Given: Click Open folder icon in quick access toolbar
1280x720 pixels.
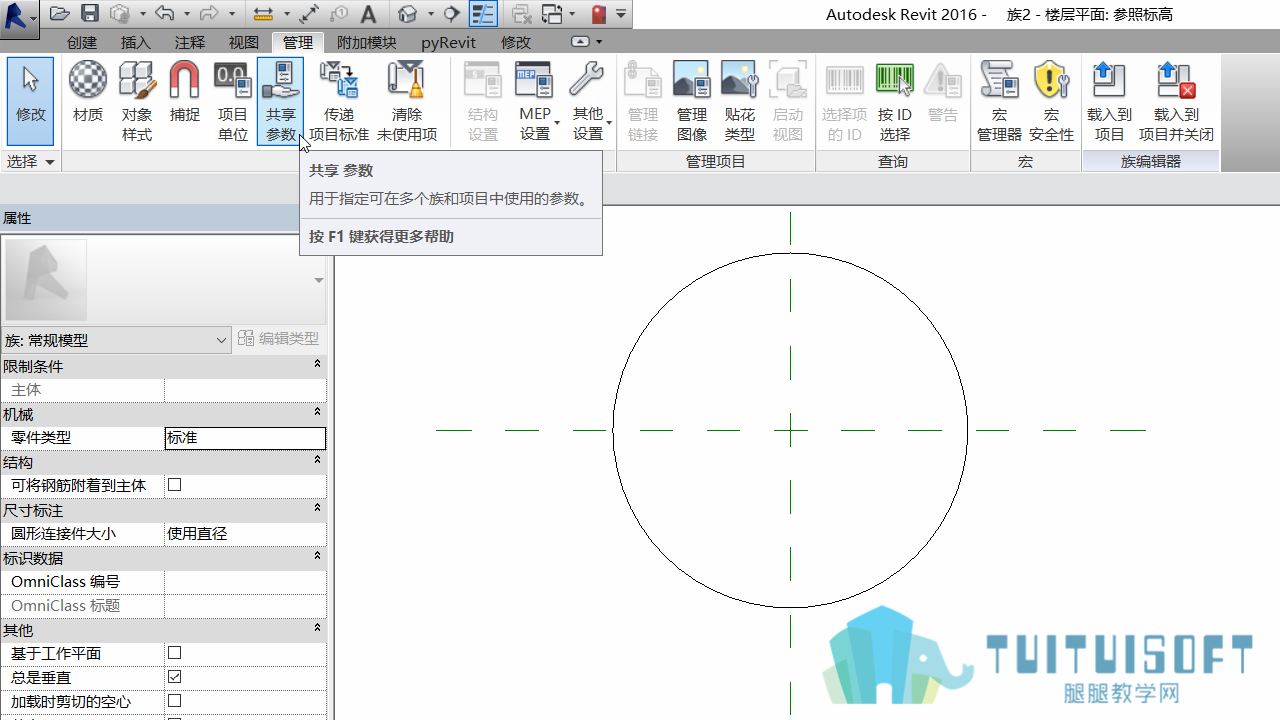Looking at the screenshot, I should [60, 14].
